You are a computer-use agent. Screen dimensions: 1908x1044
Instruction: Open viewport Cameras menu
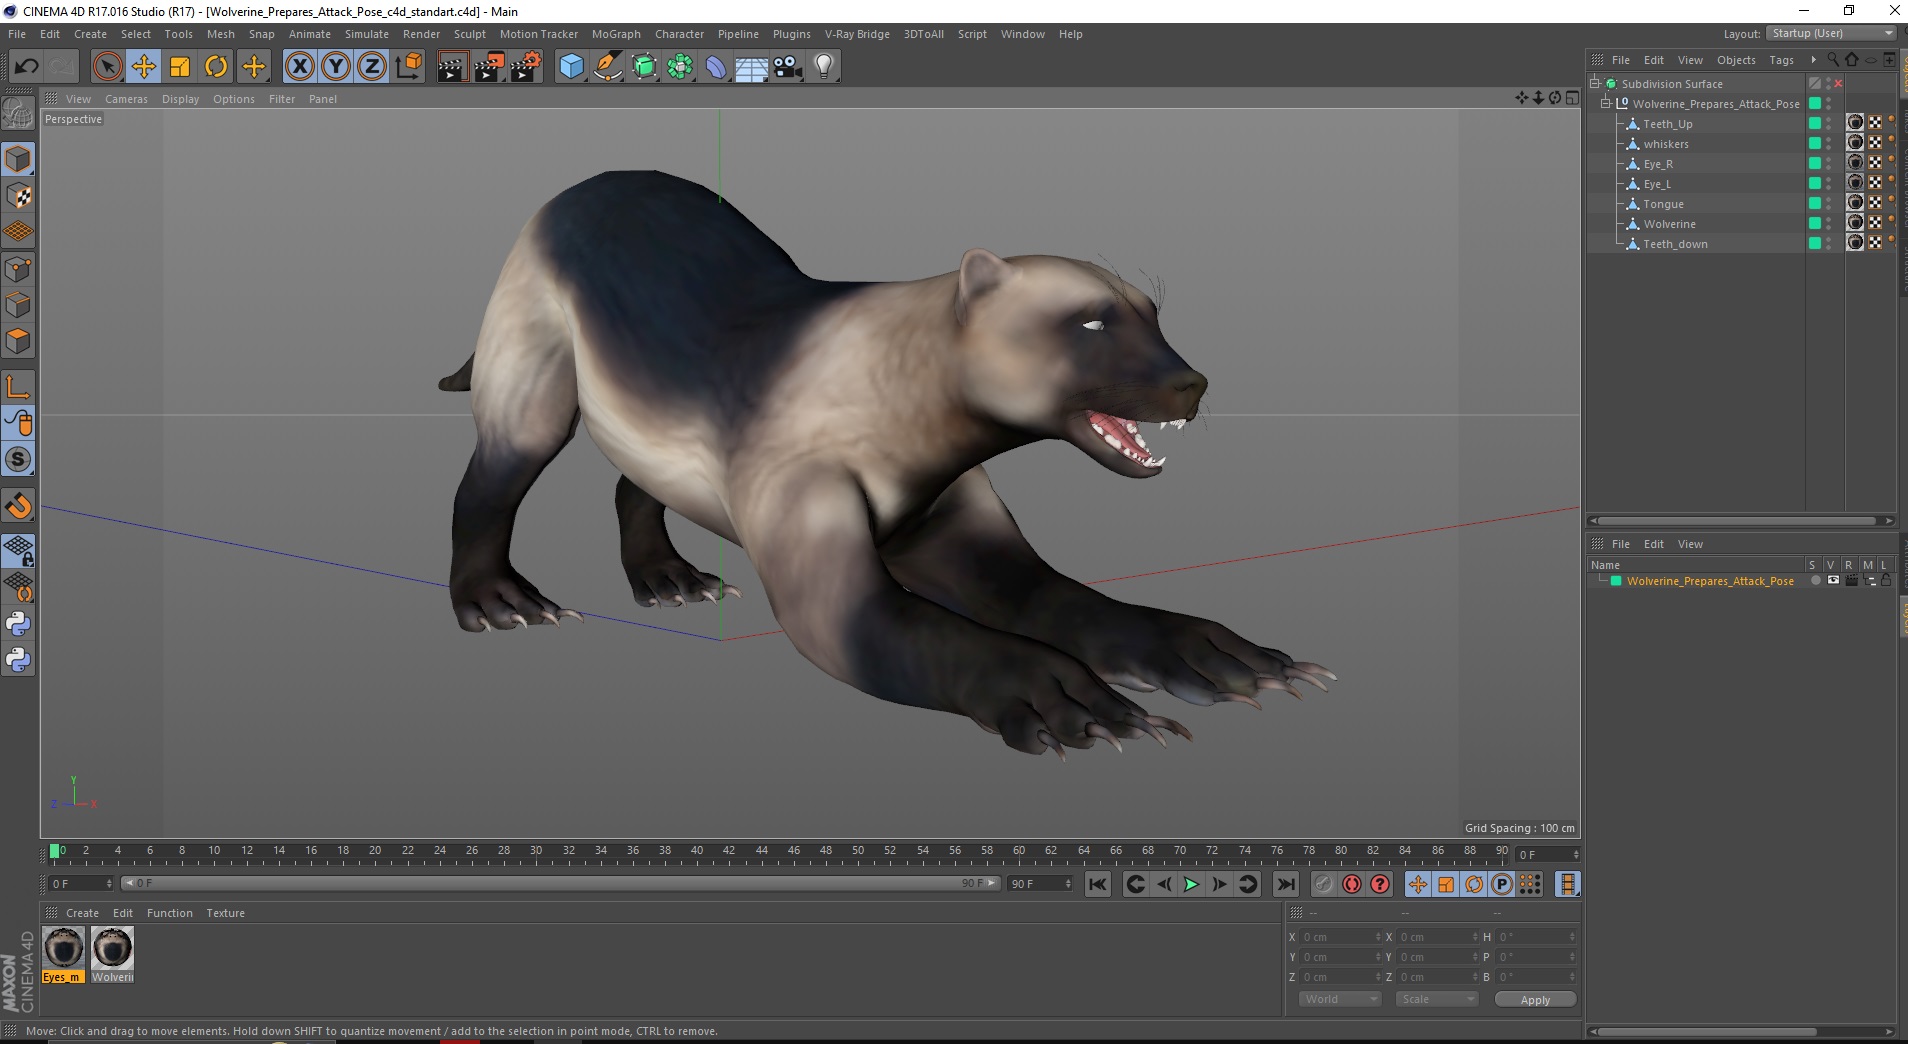coord(126,99)
